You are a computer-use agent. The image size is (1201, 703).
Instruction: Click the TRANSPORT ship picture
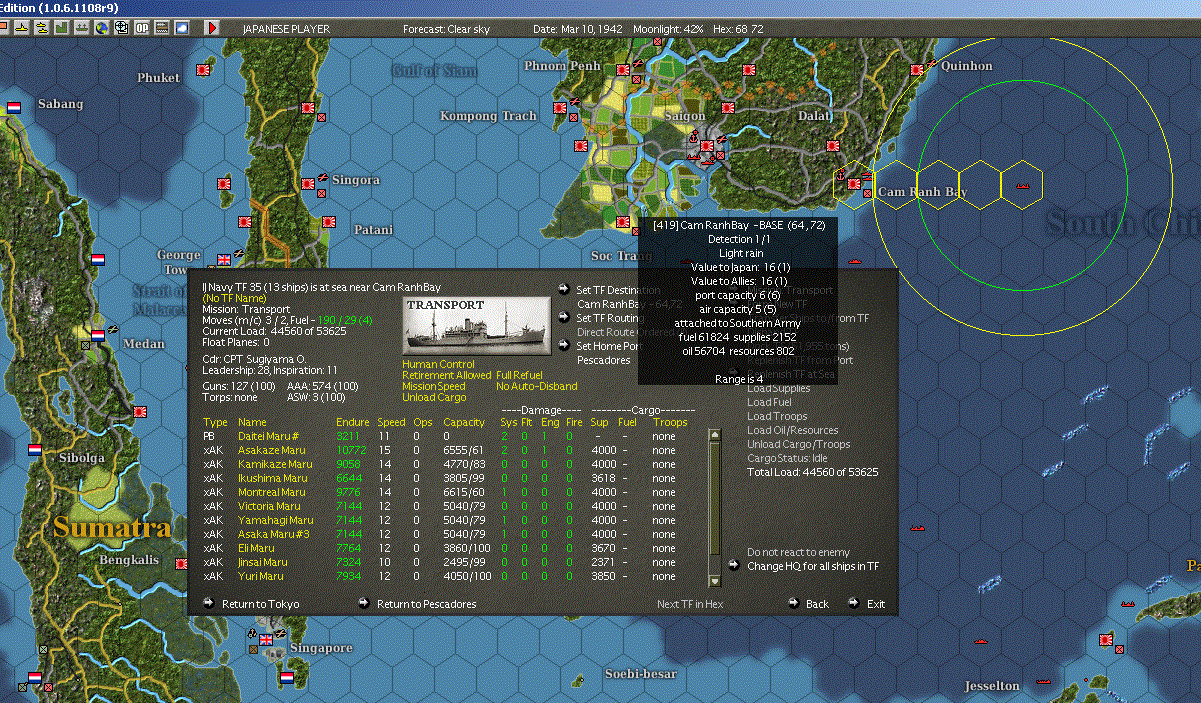click(476, 325)
